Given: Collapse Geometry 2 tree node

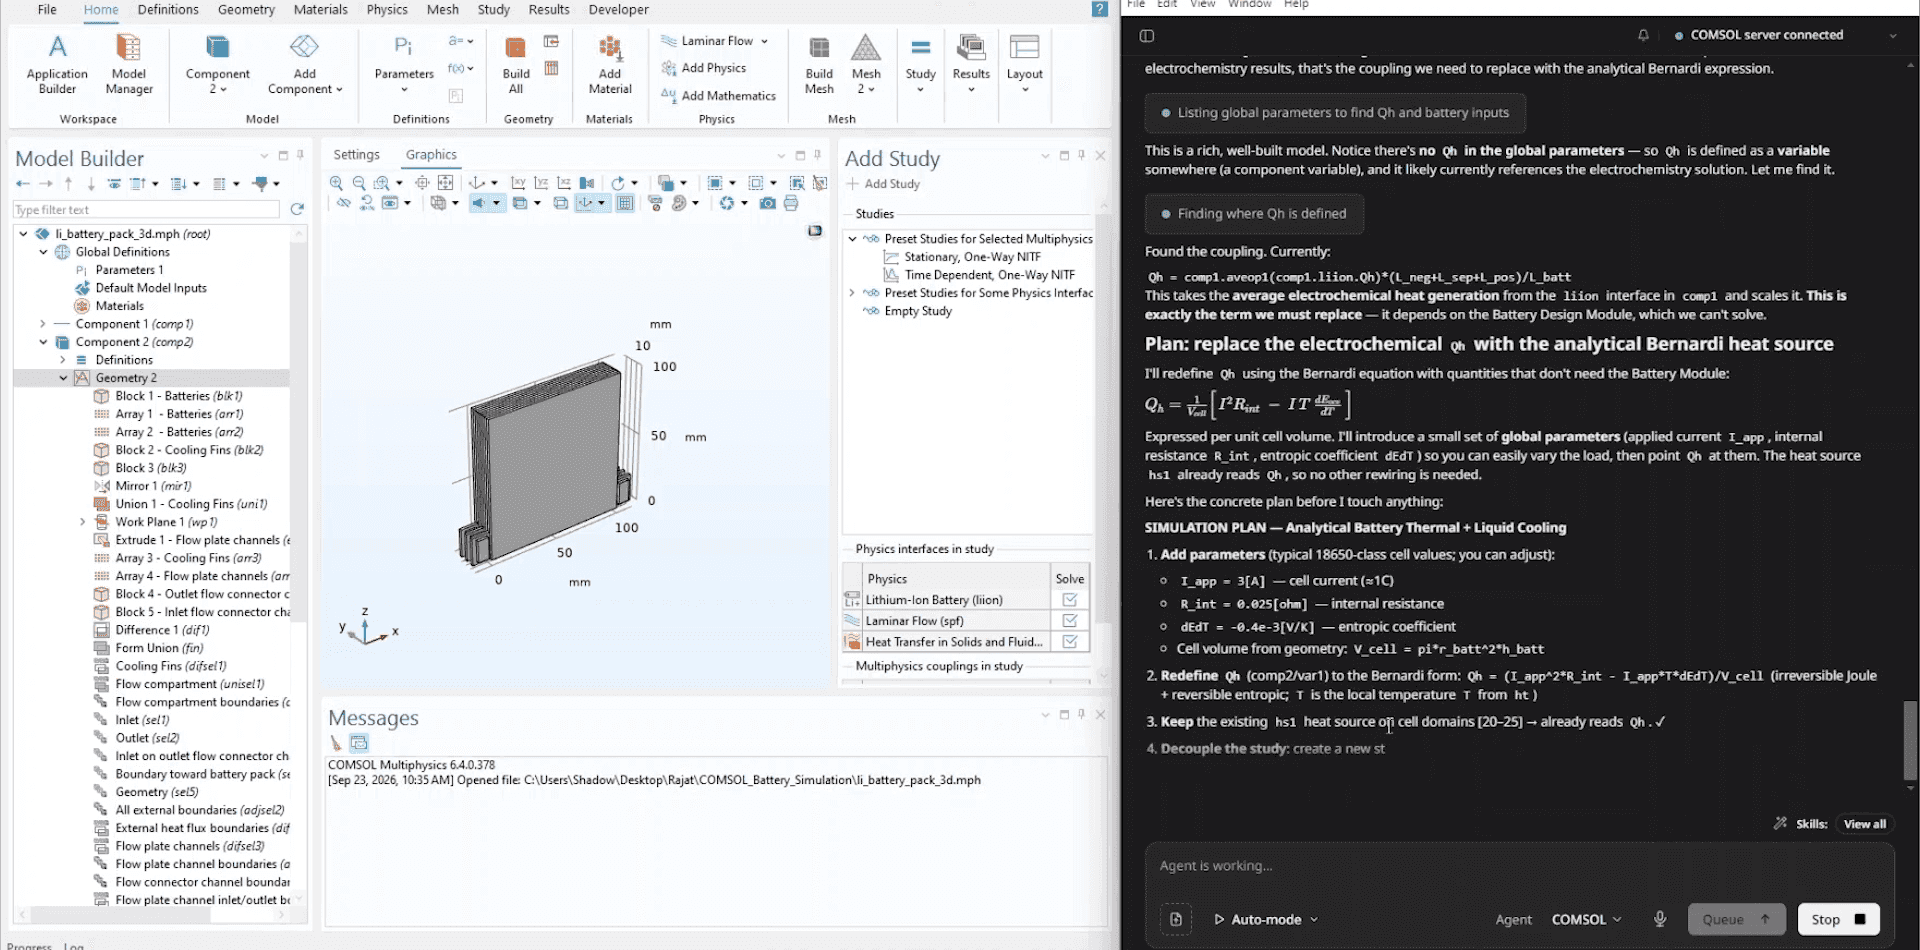Looking at the screenshot, I should pos(63,378).
